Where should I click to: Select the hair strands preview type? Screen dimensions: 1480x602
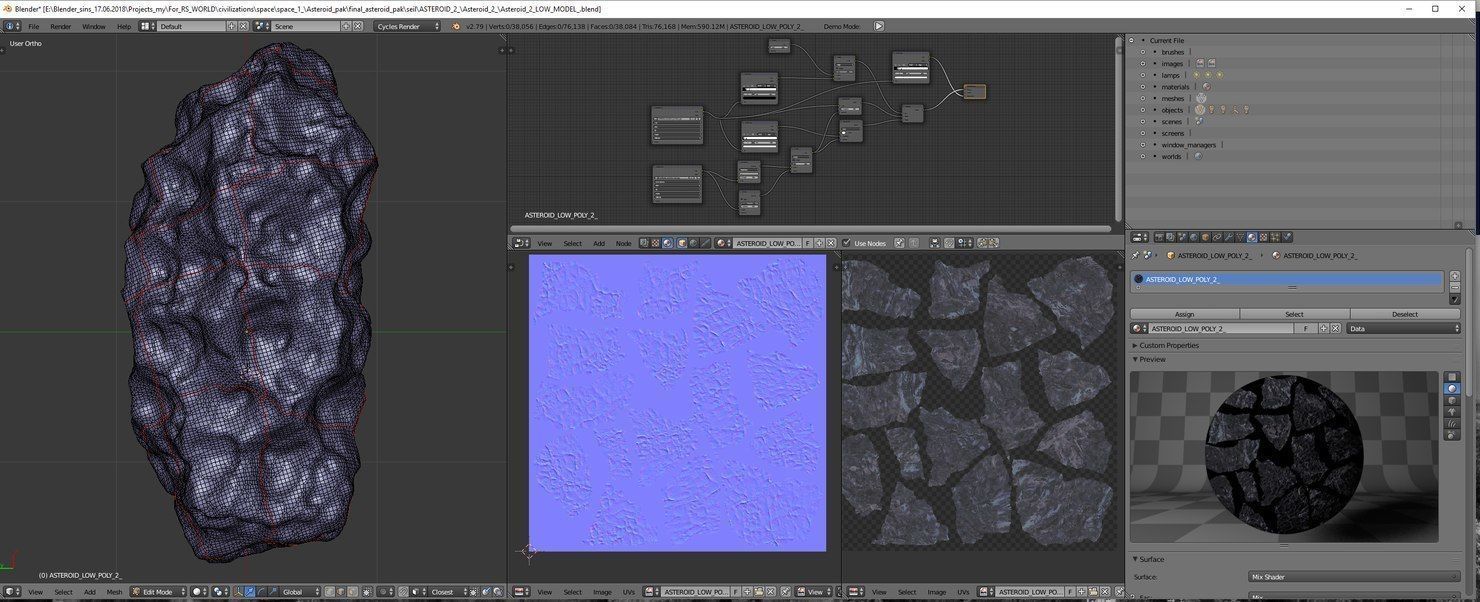[x=1452, y=423]
